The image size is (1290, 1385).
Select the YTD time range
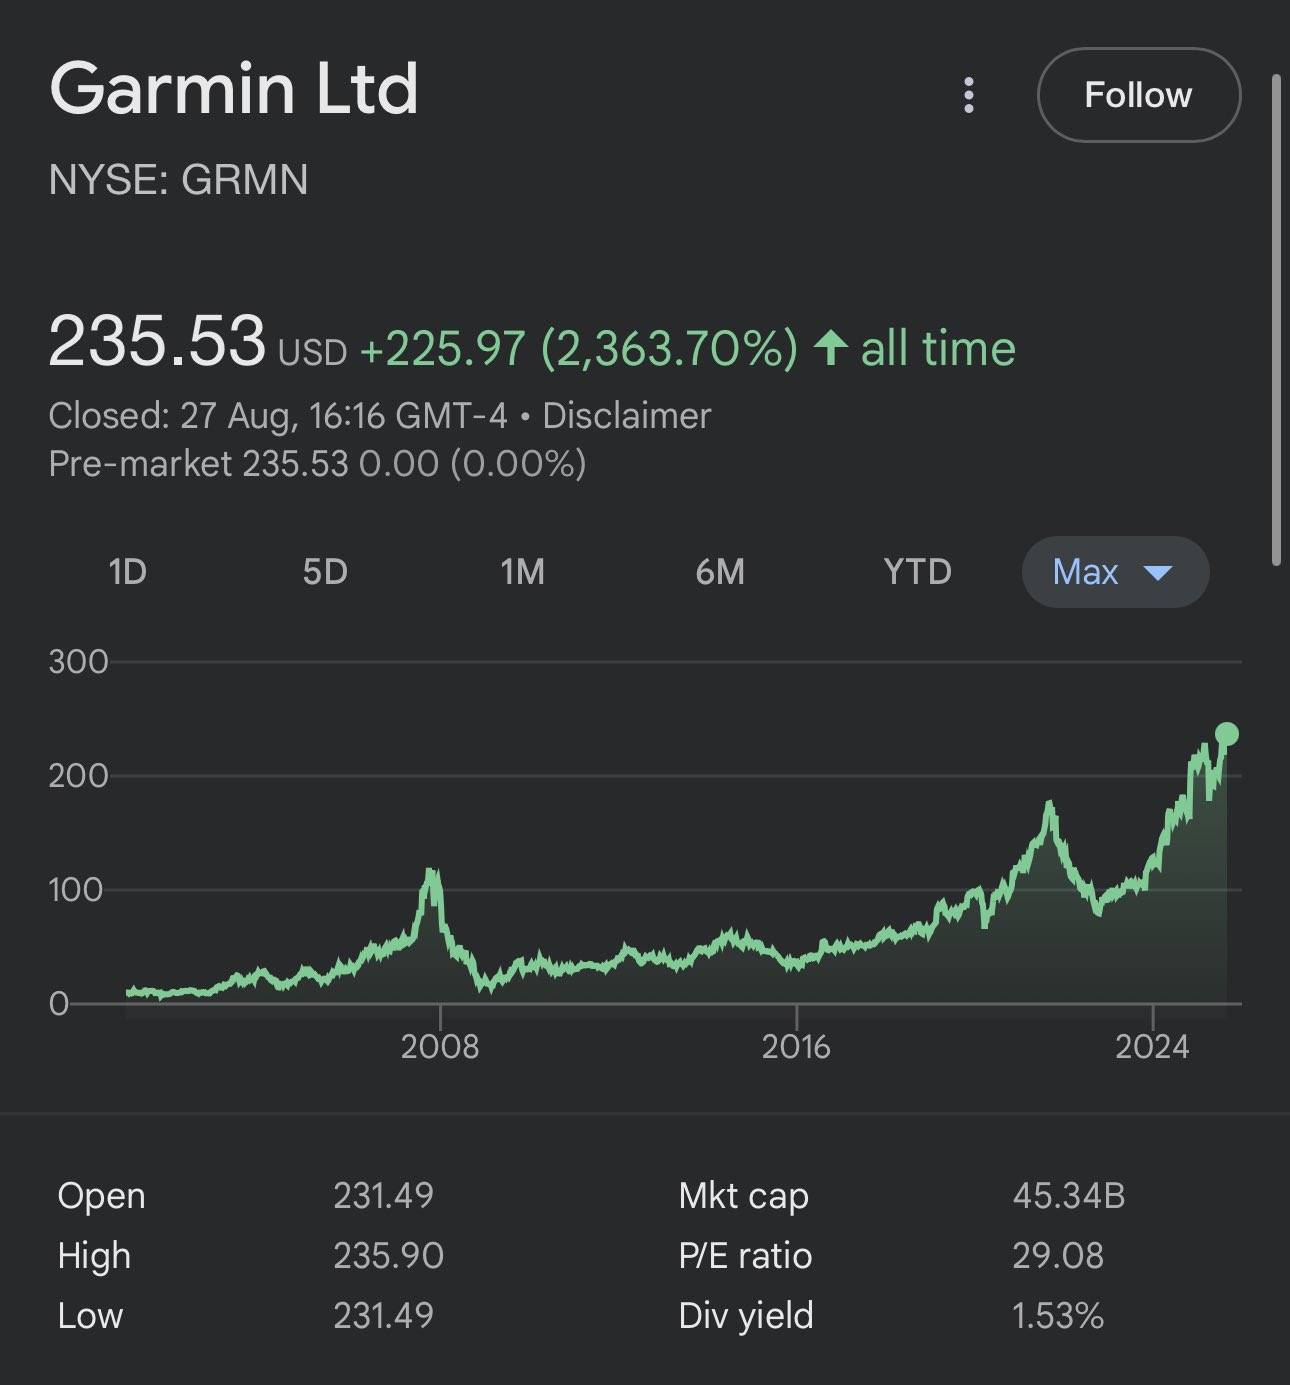(917, 572)
